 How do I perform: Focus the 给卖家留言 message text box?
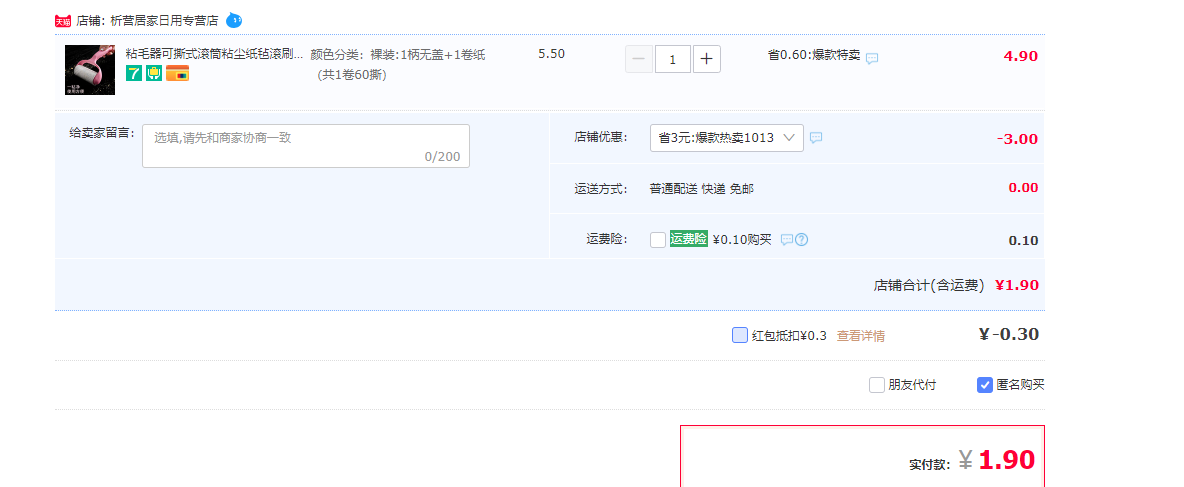pos(306,146)
